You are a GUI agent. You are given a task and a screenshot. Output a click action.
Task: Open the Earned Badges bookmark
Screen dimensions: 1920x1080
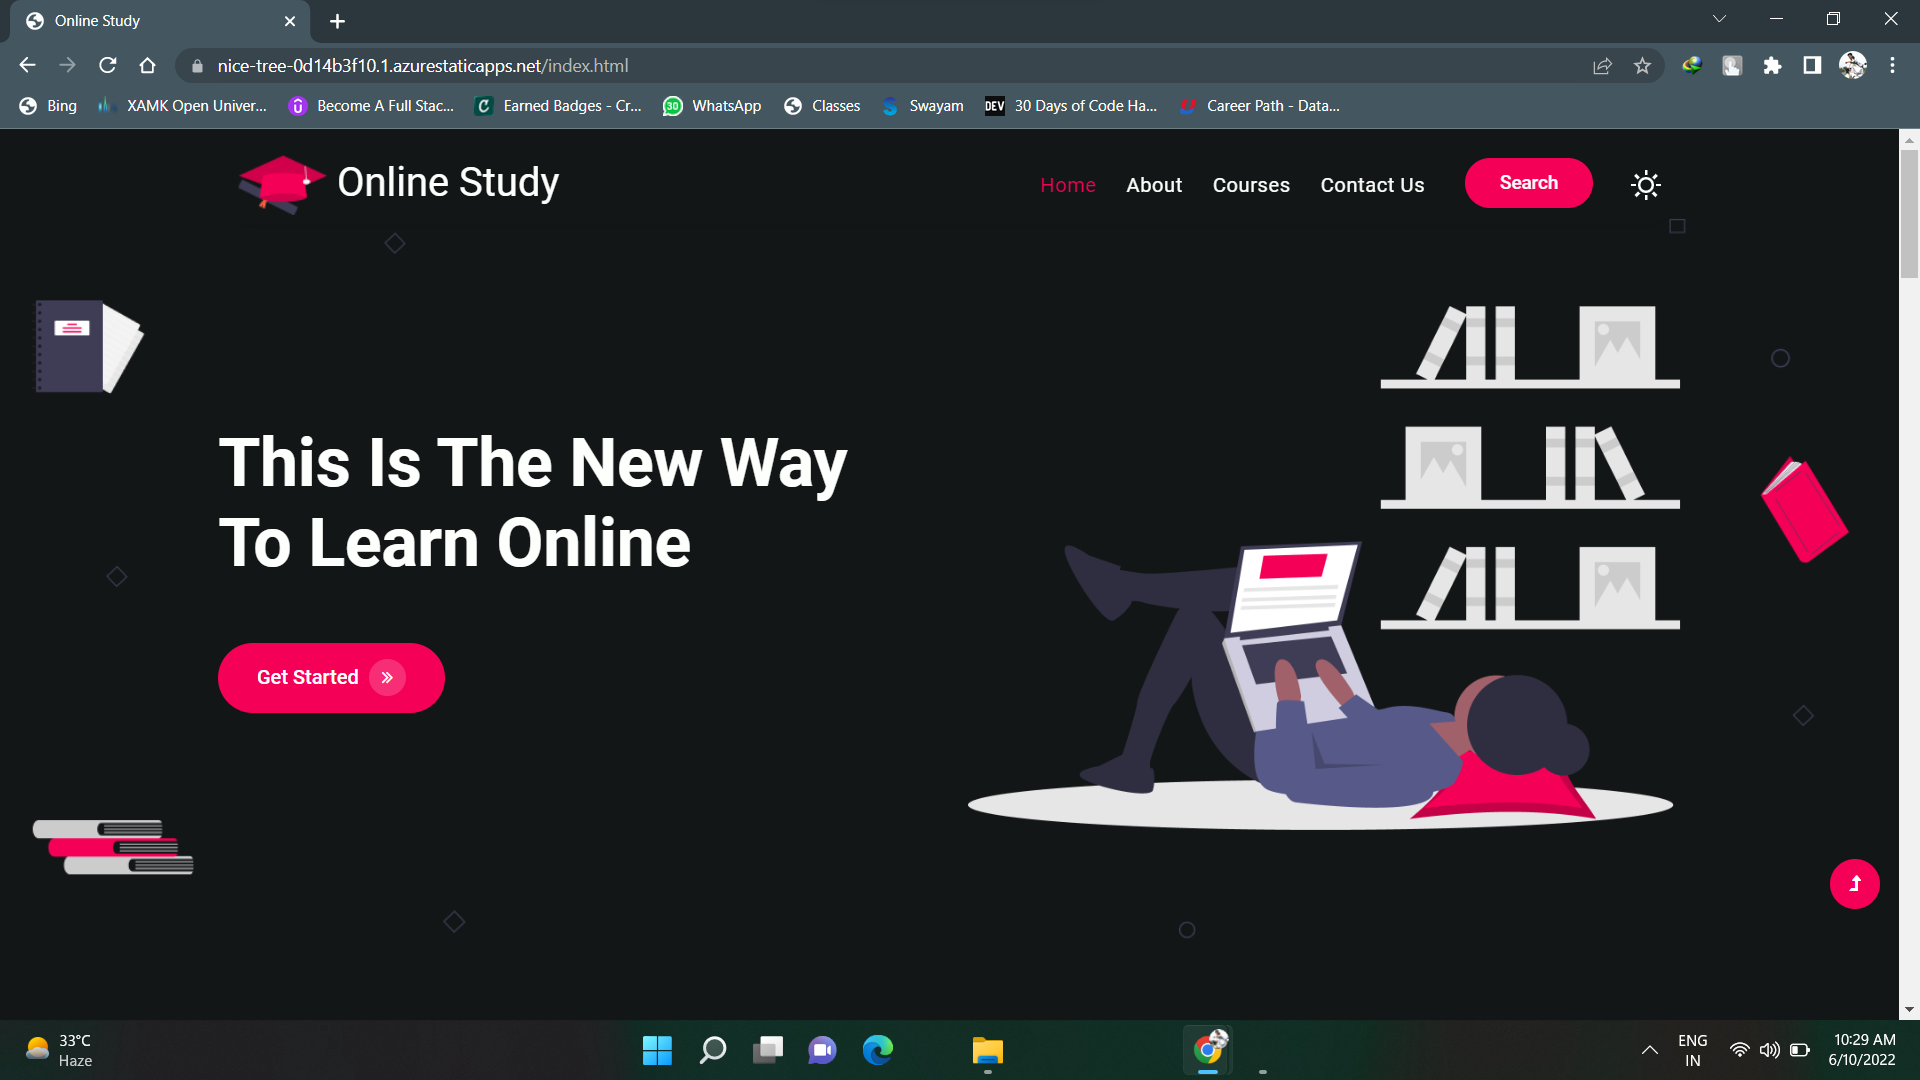click(558, 106)
